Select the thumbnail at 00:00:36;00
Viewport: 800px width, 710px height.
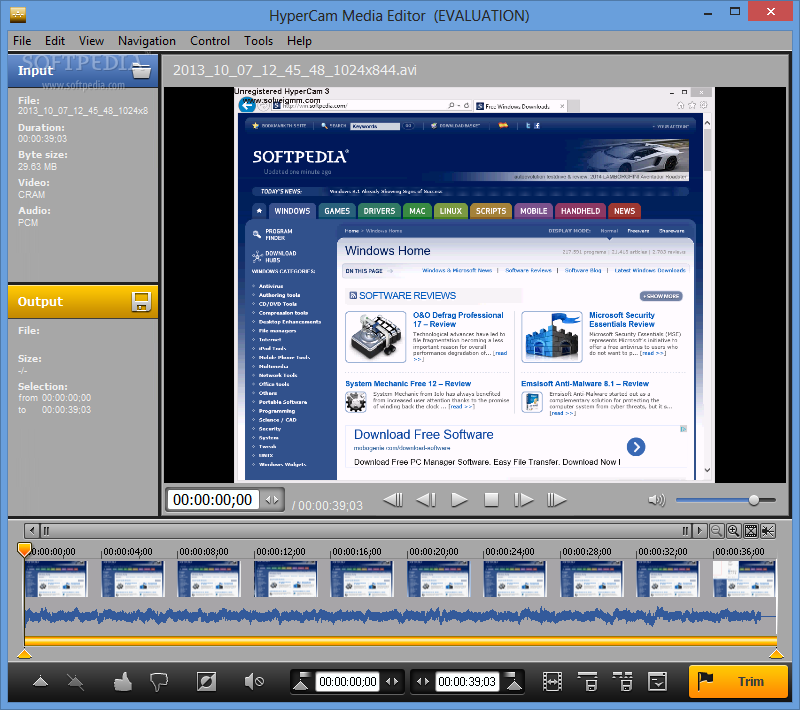744,578
